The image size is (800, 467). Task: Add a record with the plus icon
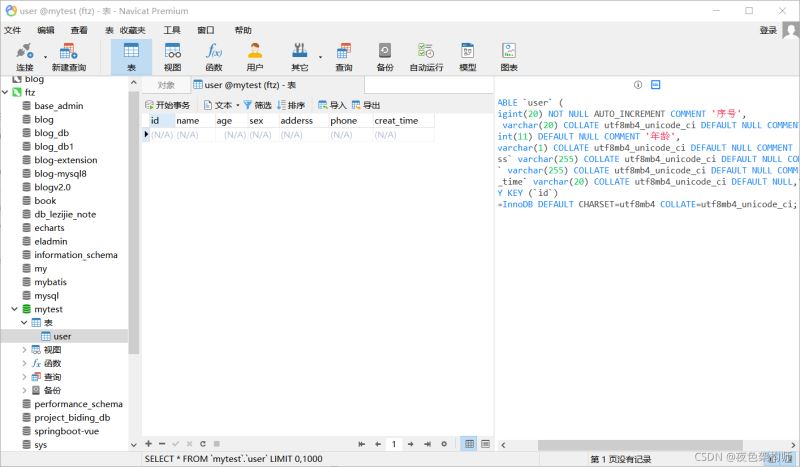[148, 444]
